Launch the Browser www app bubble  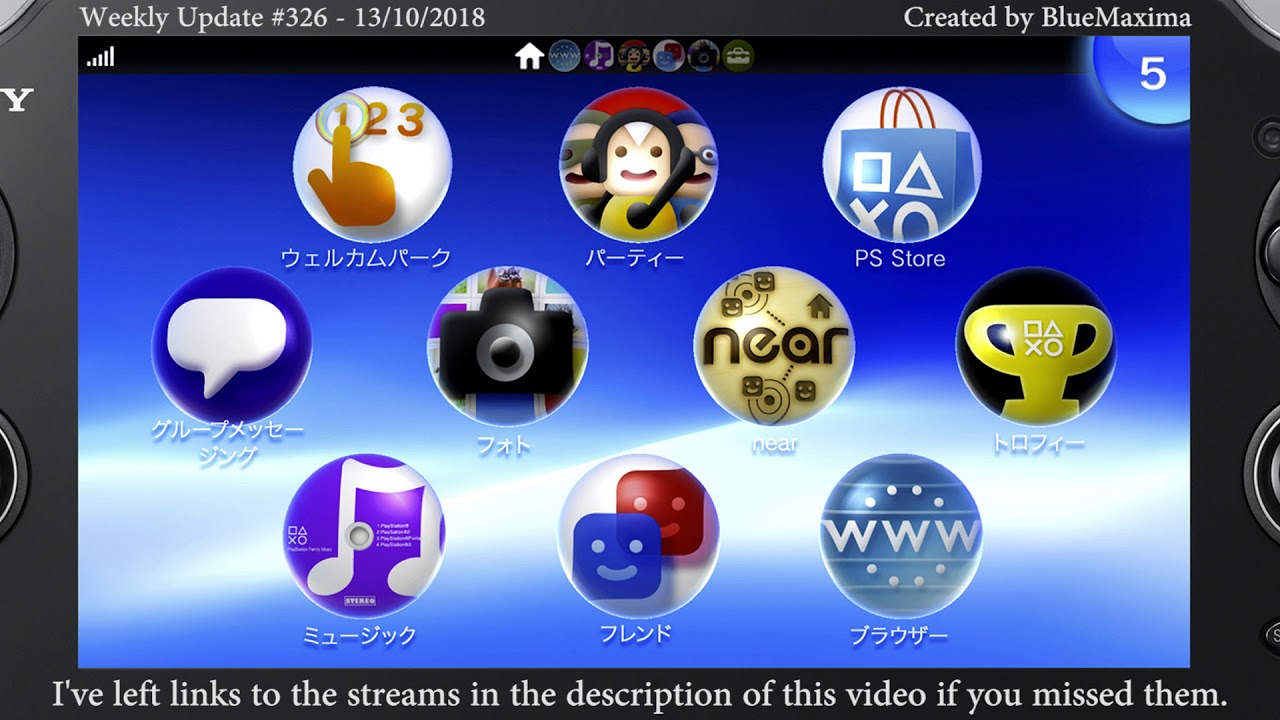coord(901,536)
